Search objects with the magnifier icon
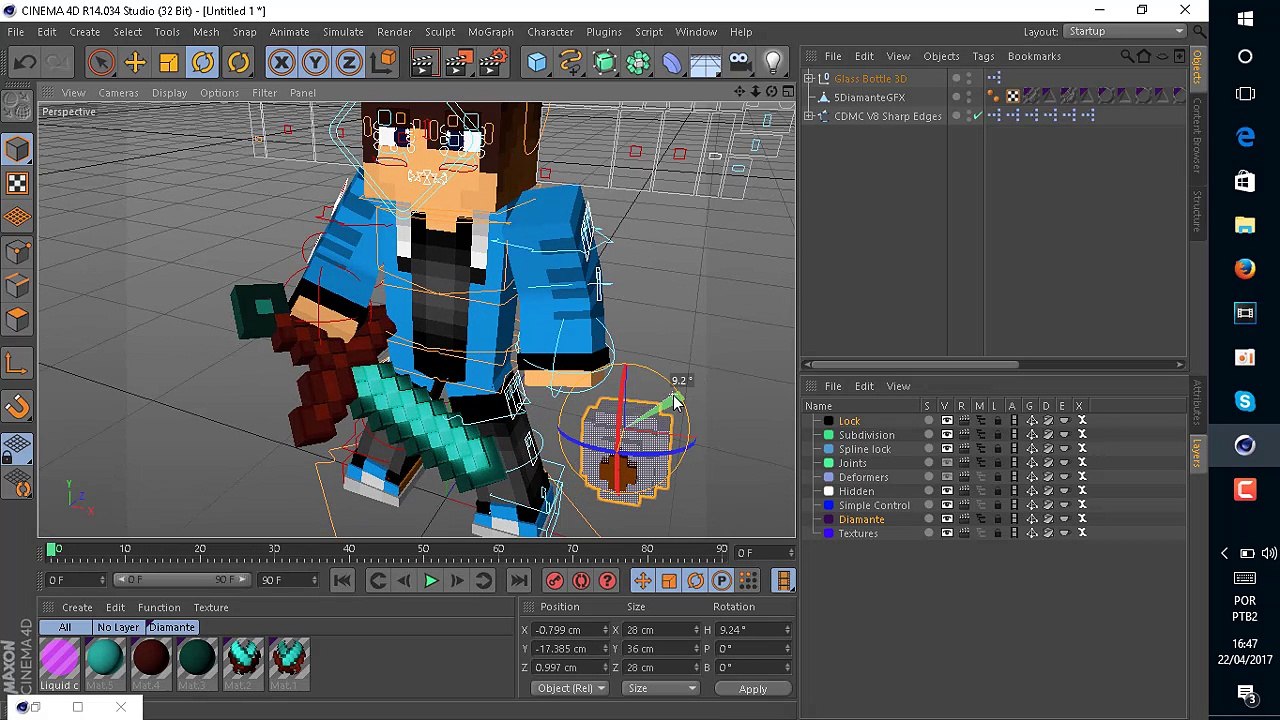 (1127, 57)
